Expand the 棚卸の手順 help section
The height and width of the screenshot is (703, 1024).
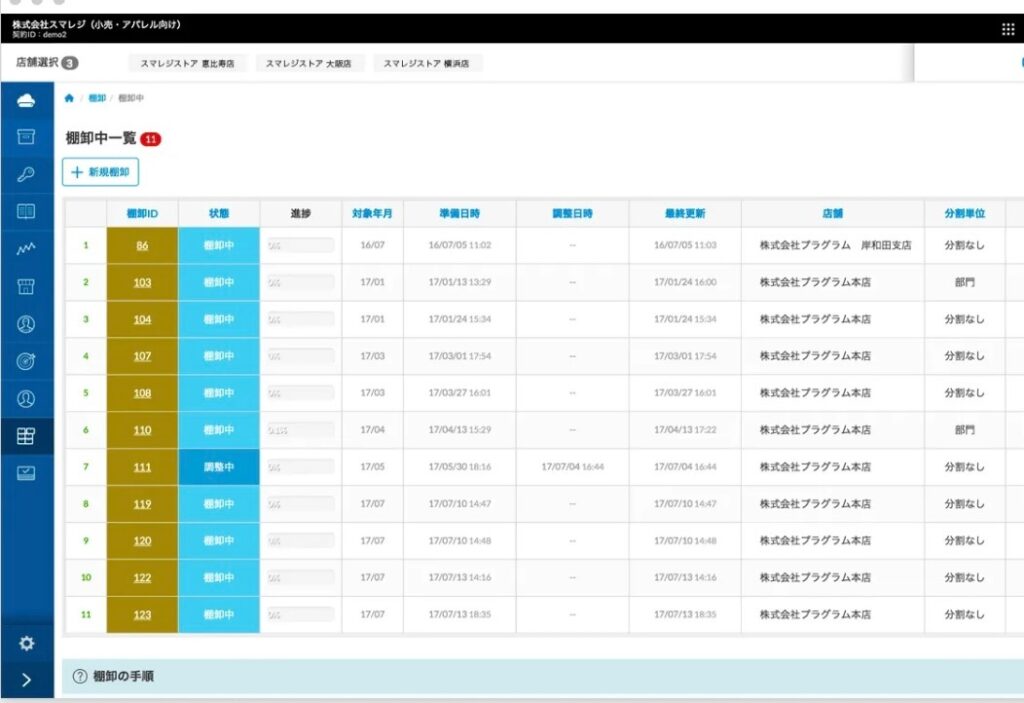click(122, 677)
